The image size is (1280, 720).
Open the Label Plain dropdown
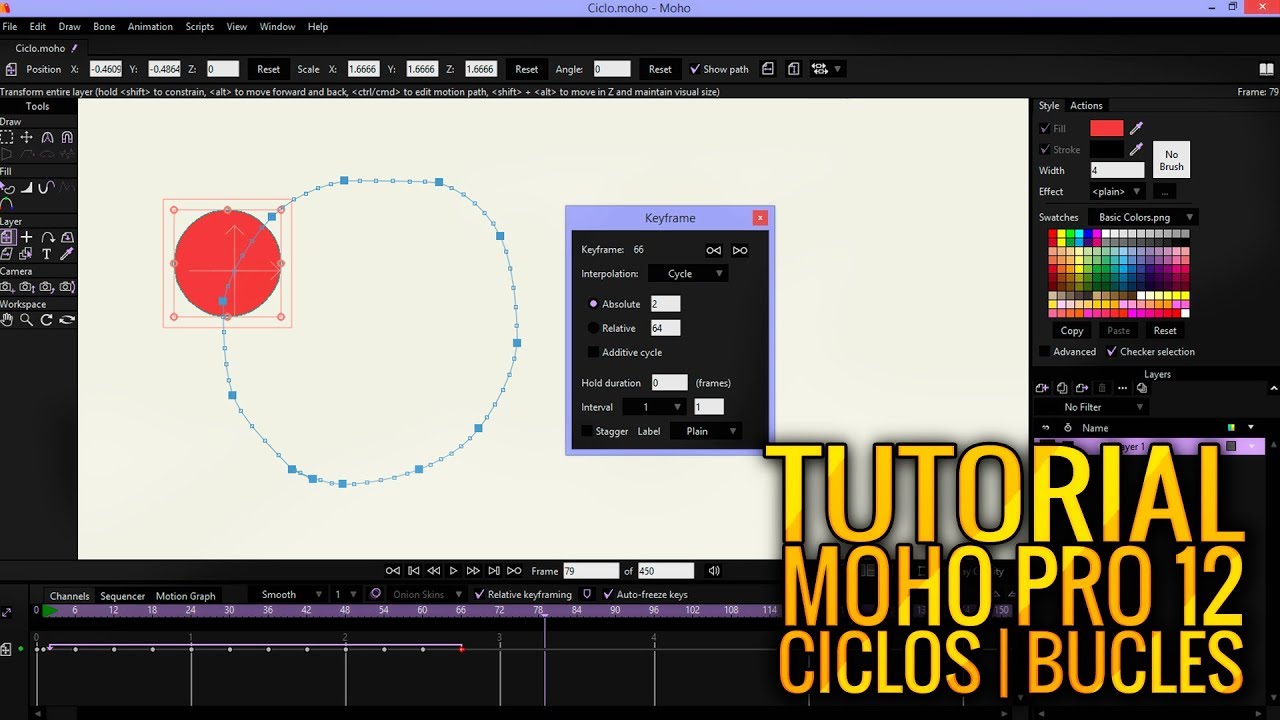[x=706, y=431]
